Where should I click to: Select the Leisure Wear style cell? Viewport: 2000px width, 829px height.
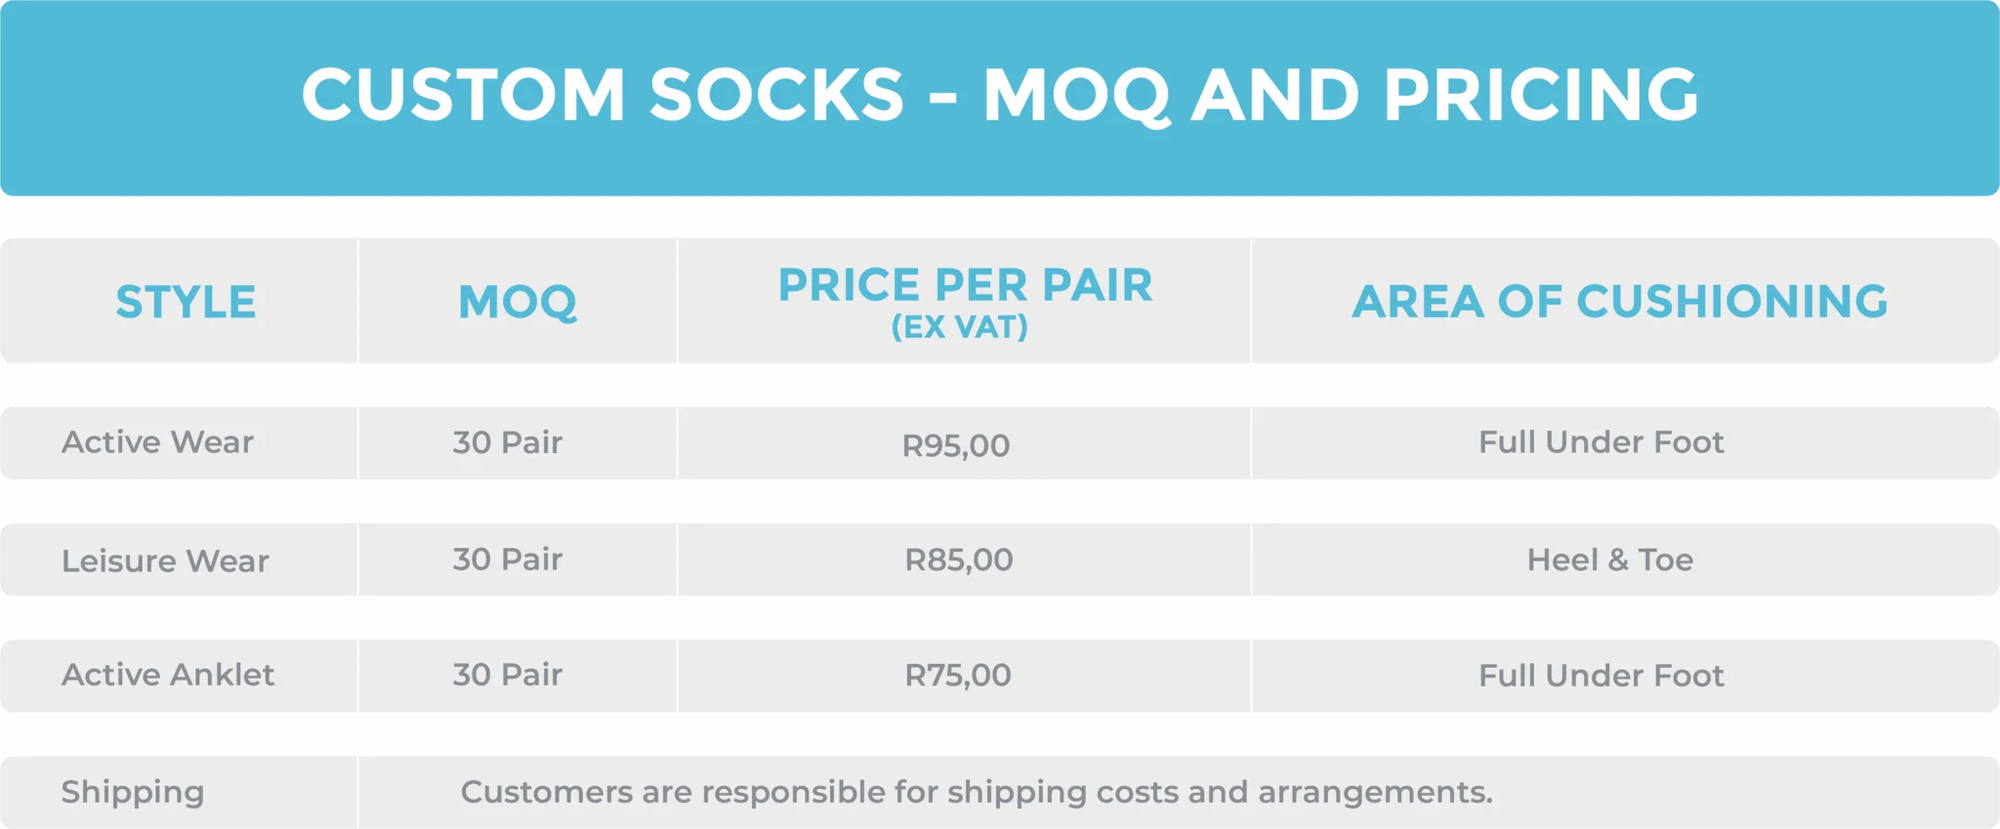point(165,561)
